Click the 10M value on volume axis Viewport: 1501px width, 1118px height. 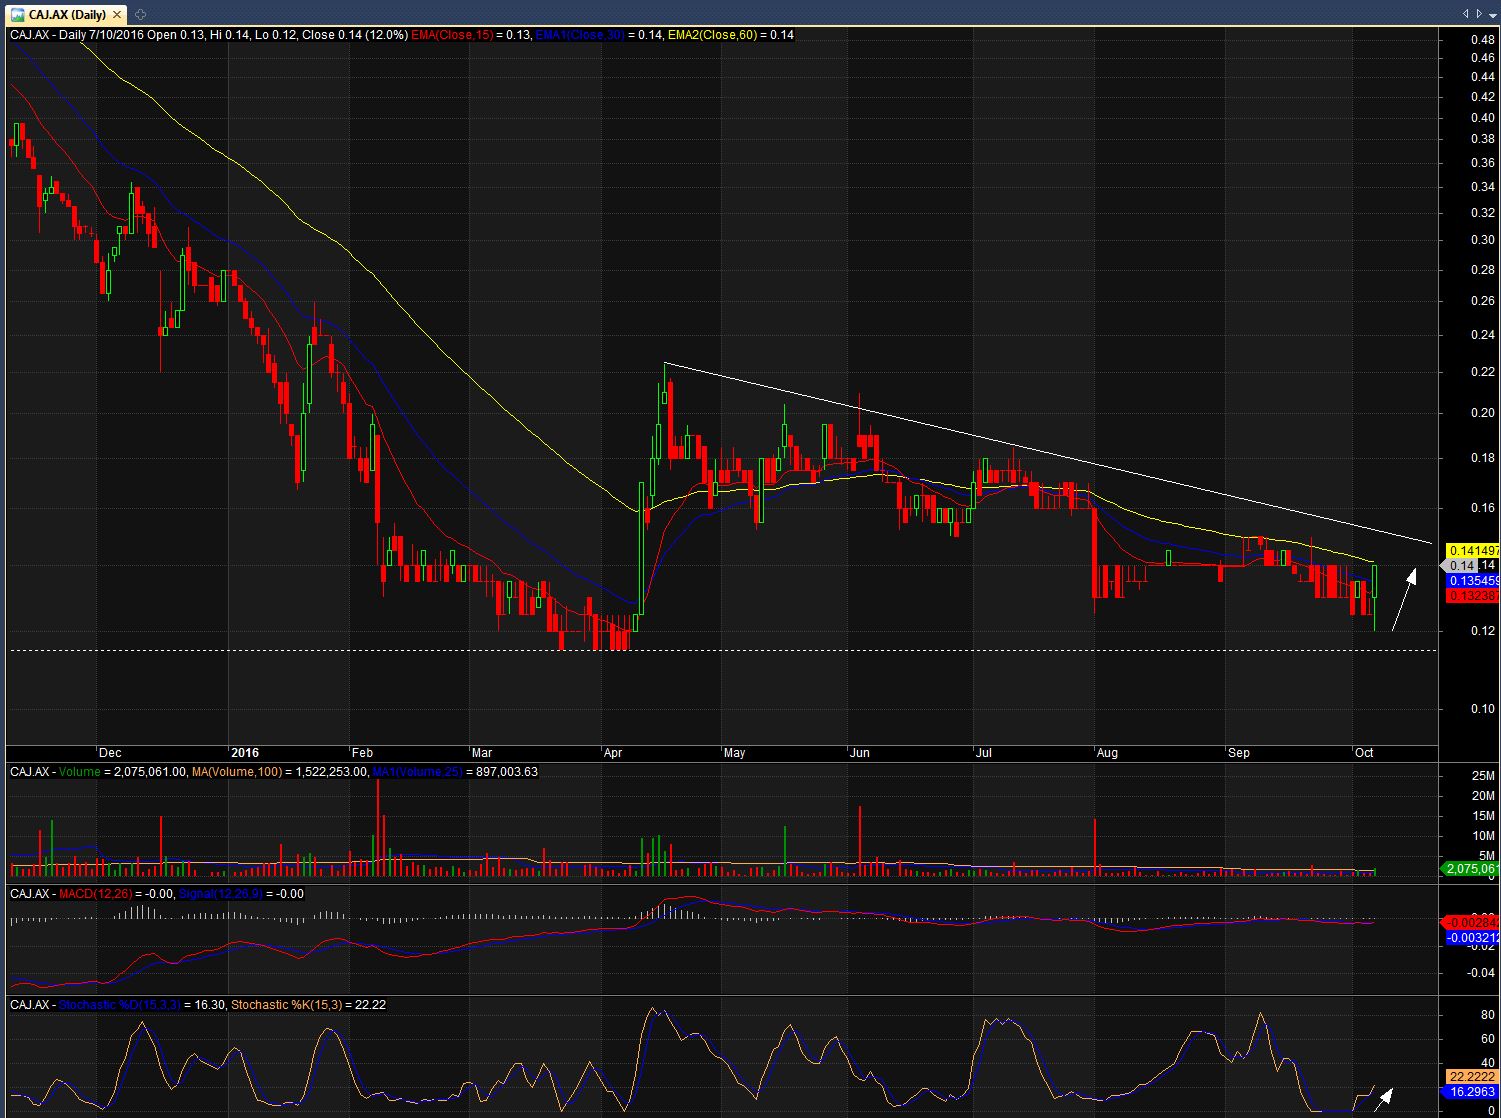pos(1483,836)
